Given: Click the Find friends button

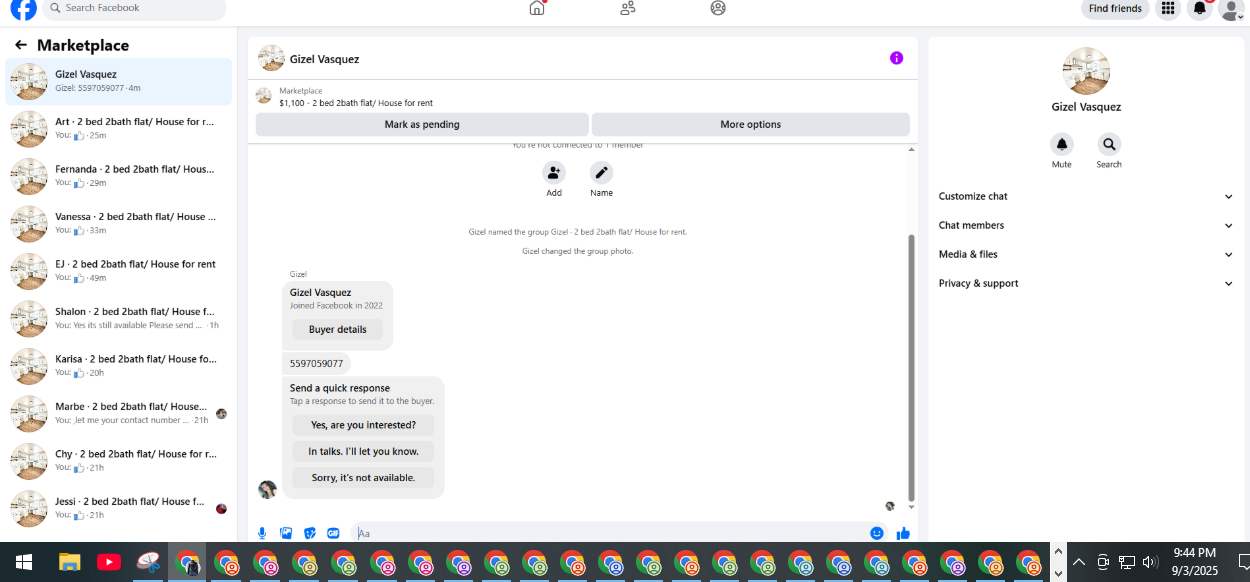Looking at the screenshot, I should click(x=1115, y=9).
